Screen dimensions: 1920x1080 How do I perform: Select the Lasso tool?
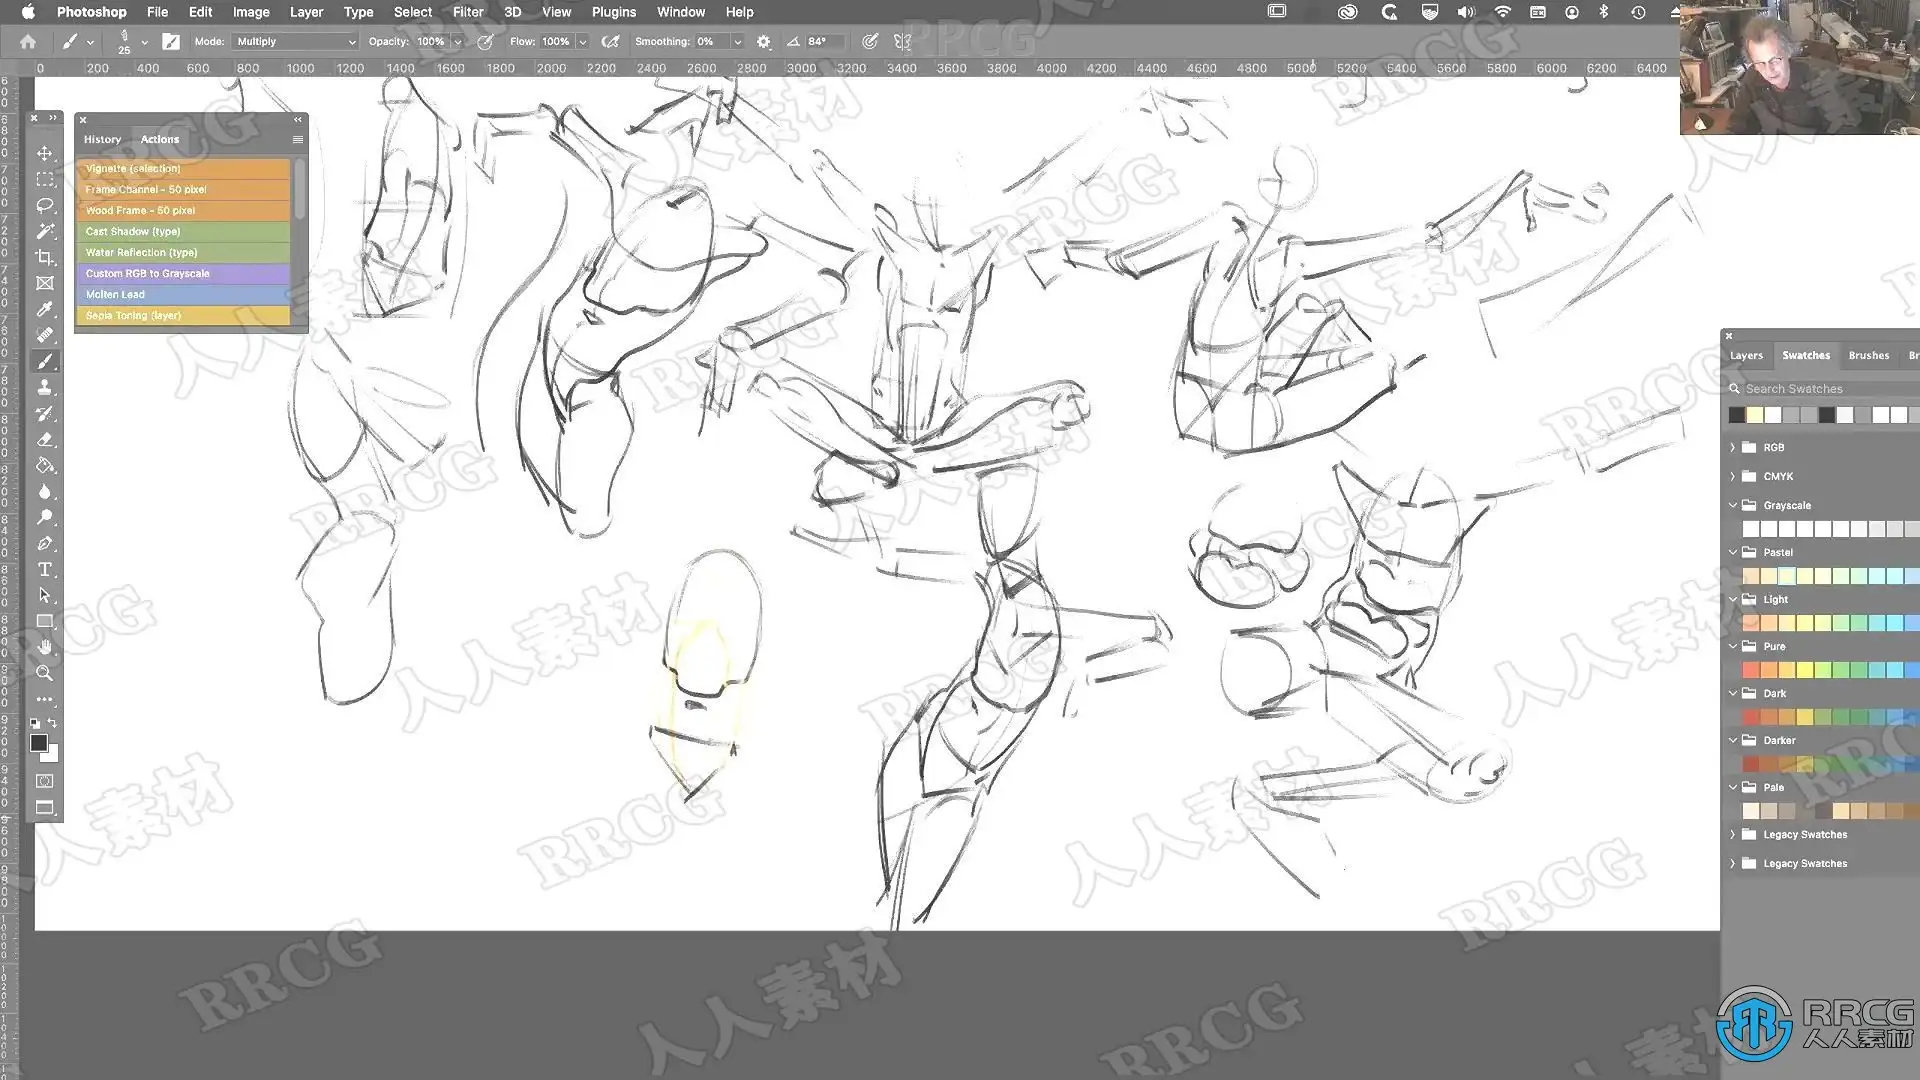pos(45,205)
